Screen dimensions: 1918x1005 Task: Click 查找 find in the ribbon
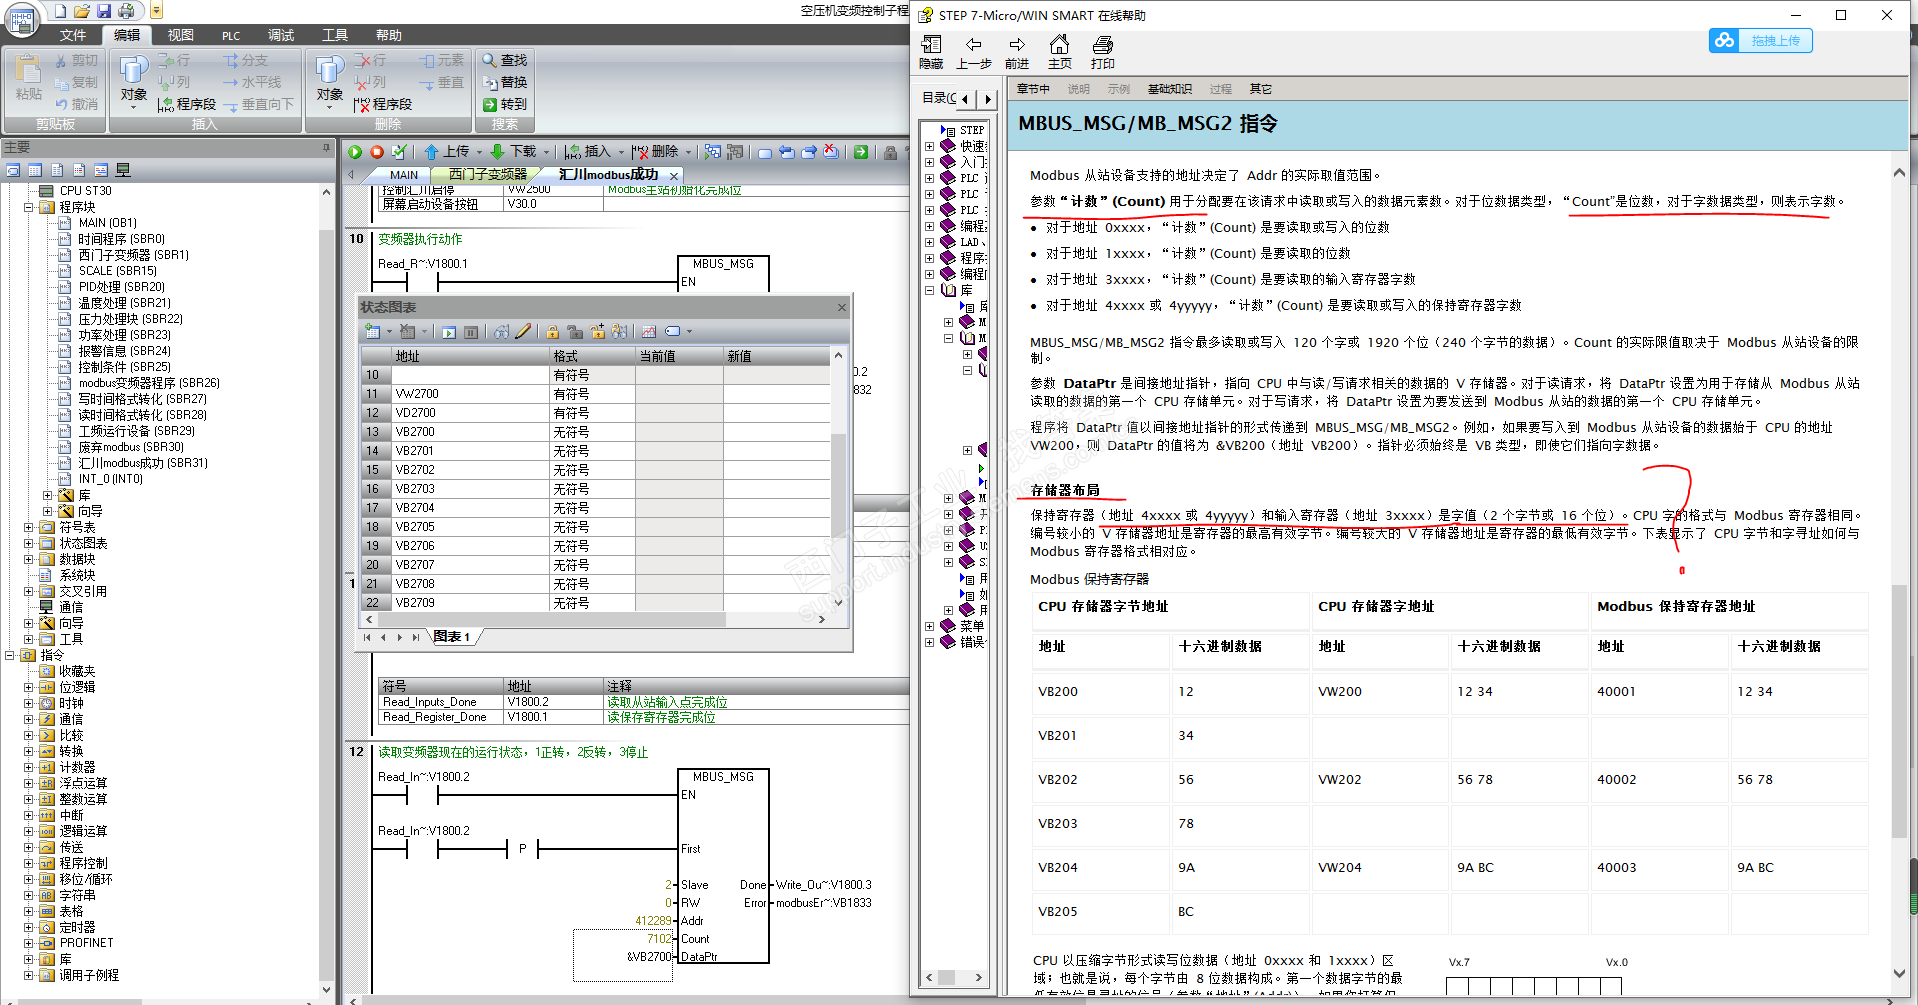[x=505, y=60]
